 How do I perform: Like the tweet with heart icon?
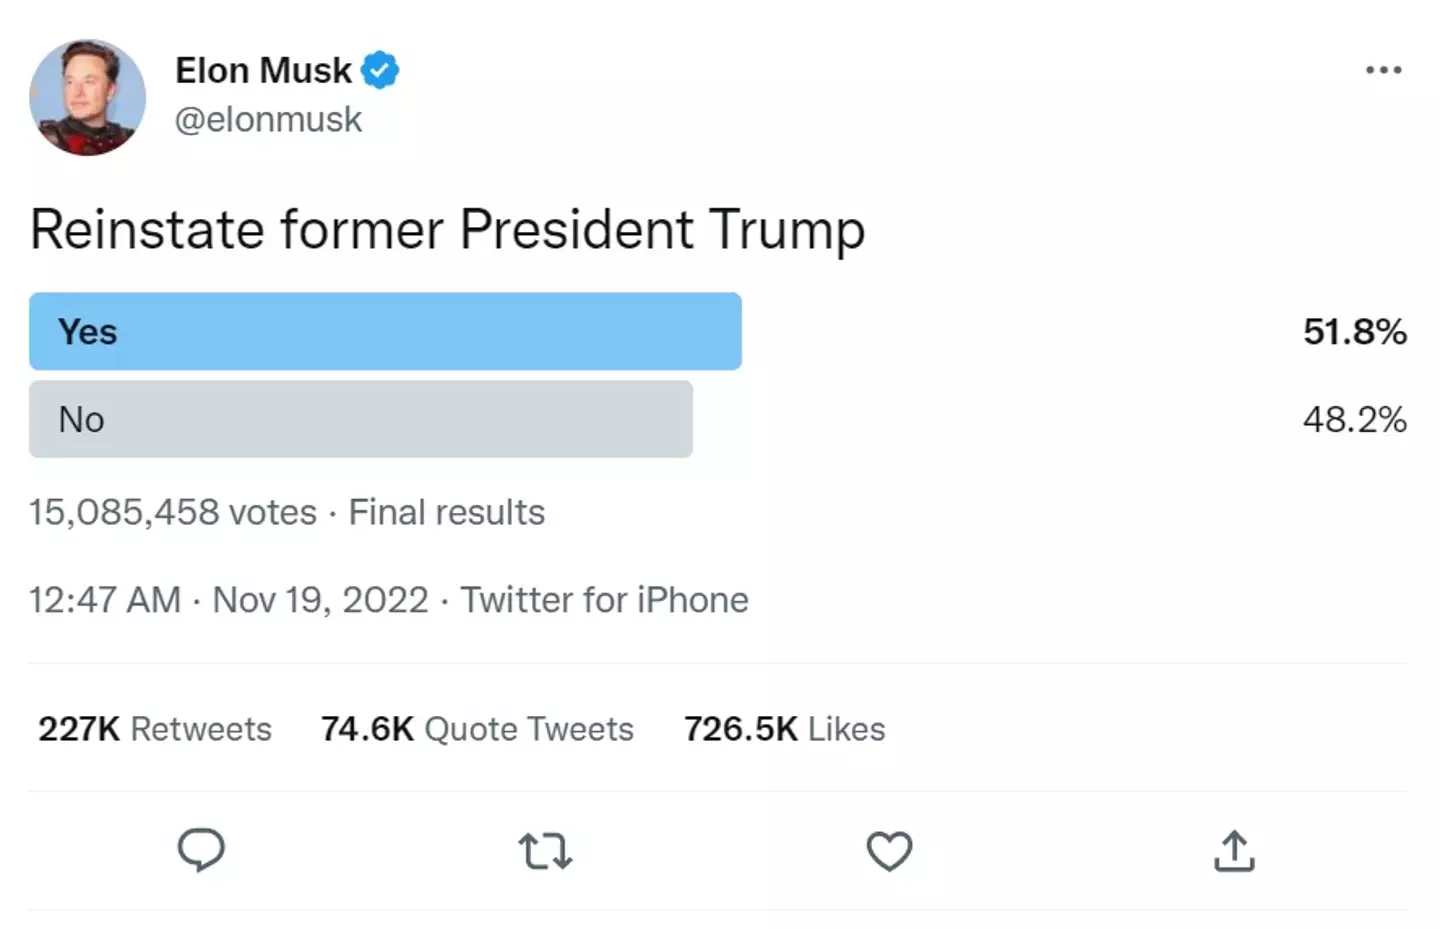(889, 852)
